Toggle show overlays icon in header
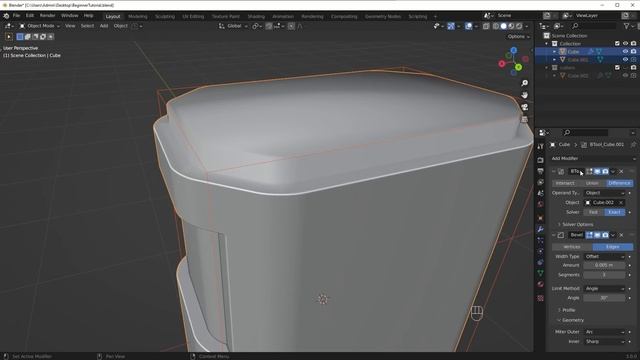Screen dimensions: 640x360 coord(469,26)
